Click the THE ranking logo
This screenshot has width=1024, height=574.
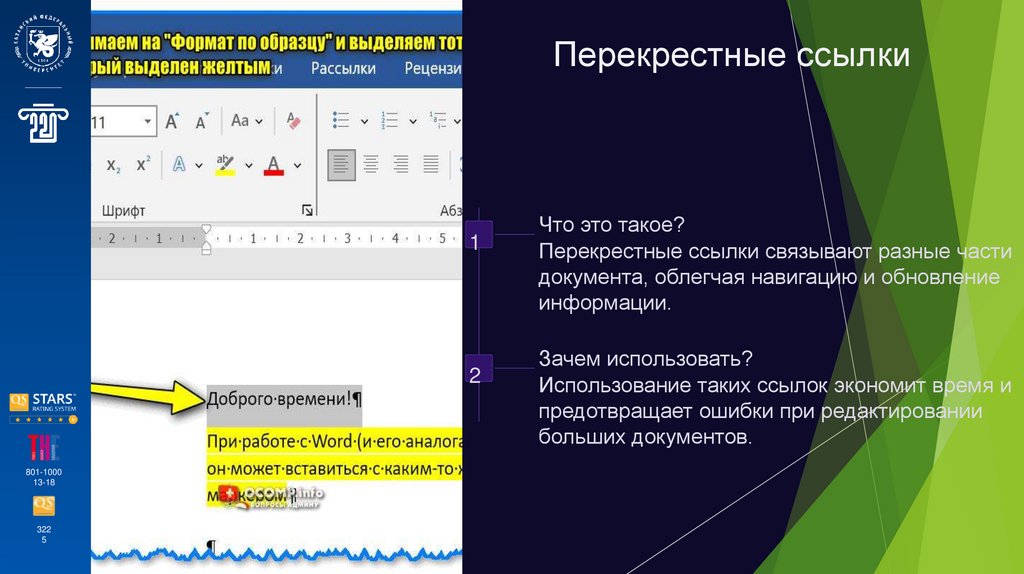[43, 447]
